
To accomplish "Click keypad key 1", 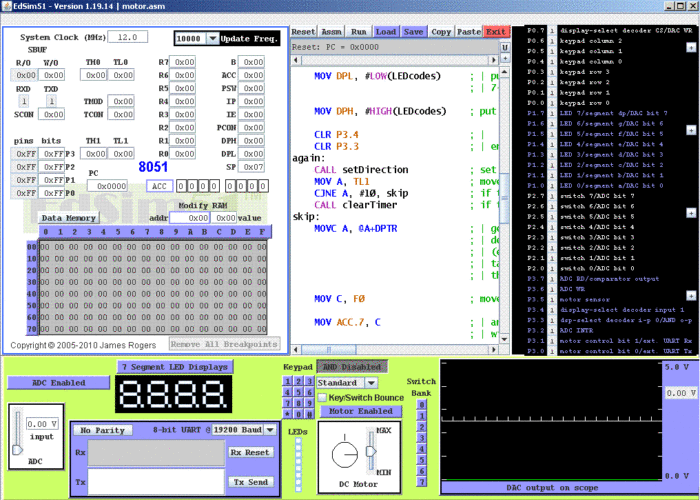I will 288,381.
